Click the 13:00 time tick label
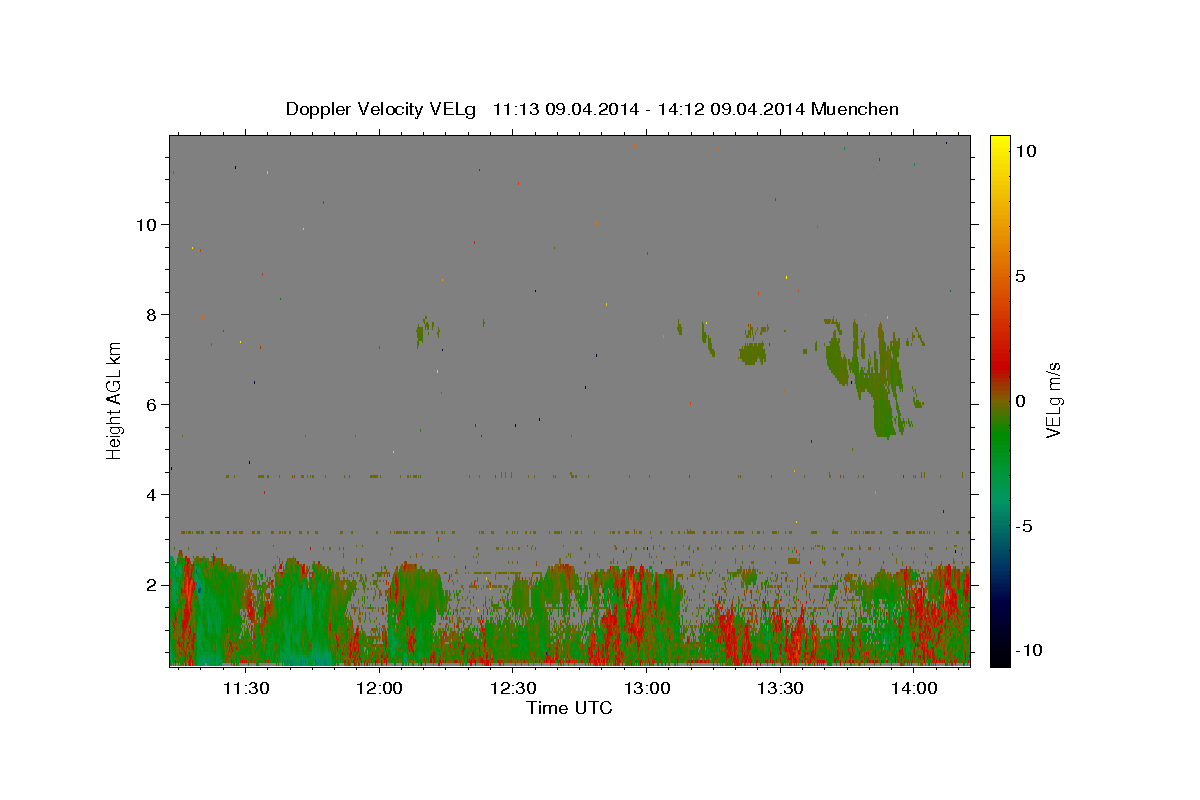Viewport: 1200px width, 800px height. click(x=647, y=688)
